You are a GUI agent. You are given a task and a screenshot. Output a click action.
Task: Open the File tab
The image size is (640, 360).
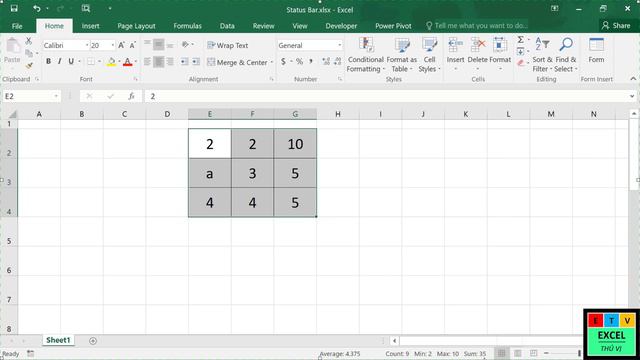(x=17, y=26)
